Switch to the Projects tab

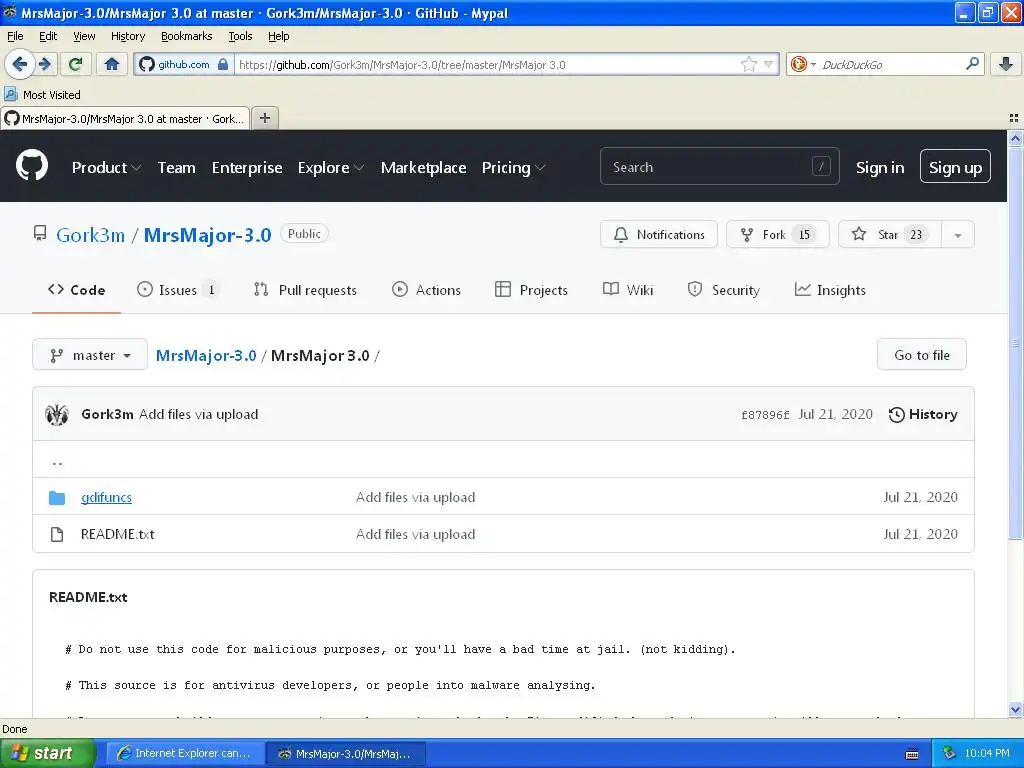tap(532, 290)
